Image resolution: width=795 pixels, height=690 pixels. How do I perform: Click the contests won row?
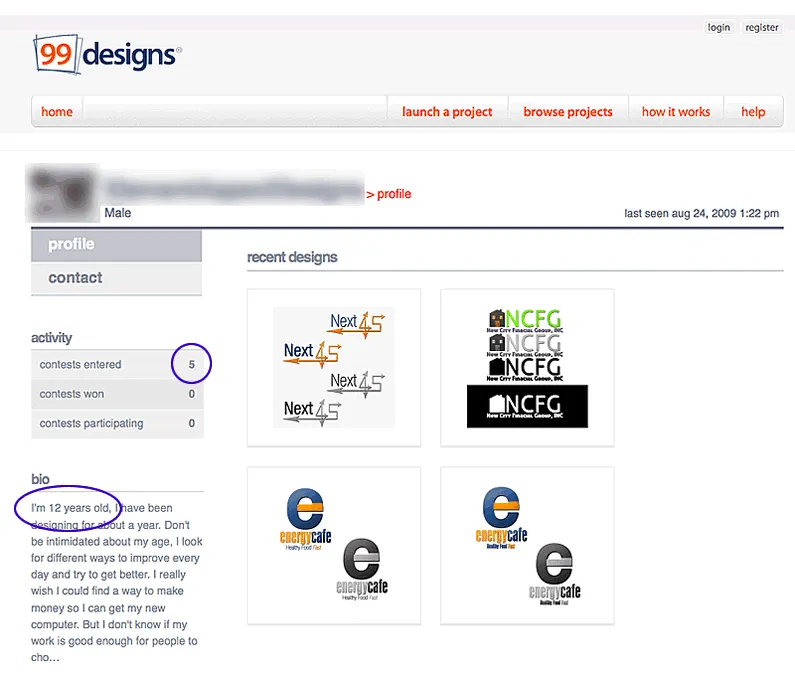point(117,394)
